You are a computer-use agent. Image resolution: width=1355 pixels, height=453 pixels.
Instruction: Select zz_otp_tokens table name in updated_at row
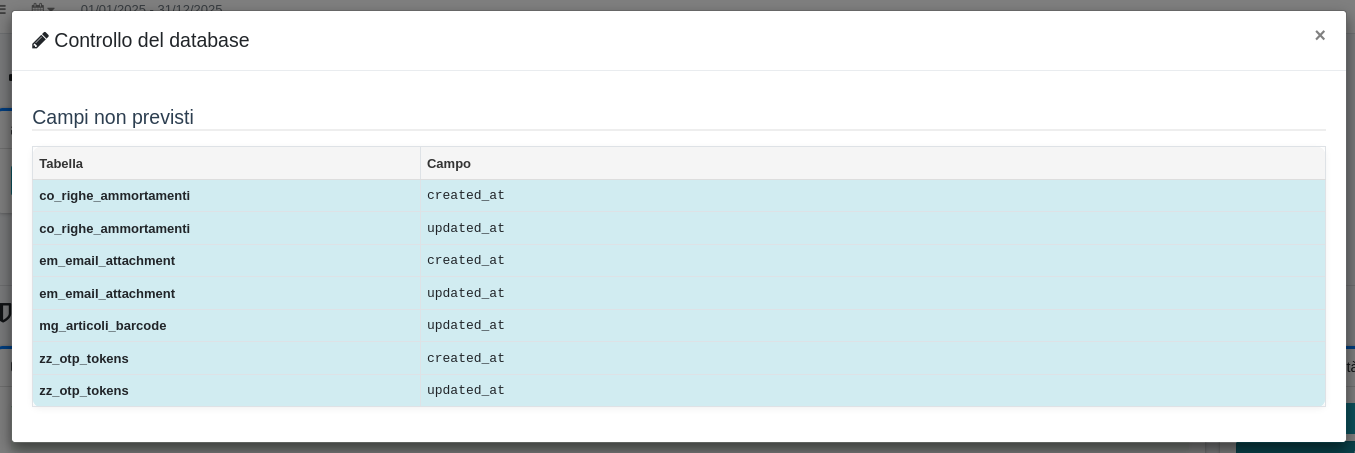coord(84,391)
